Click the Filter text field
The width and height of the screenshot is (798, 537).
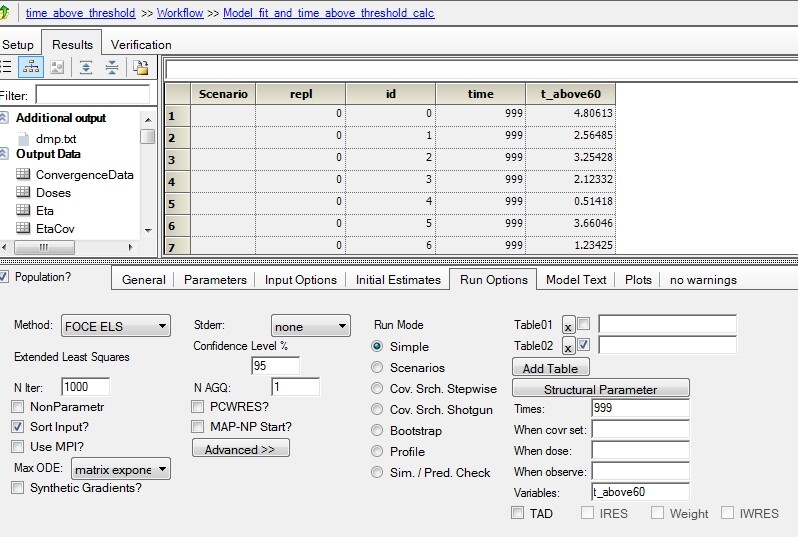(x=93, y=95)
